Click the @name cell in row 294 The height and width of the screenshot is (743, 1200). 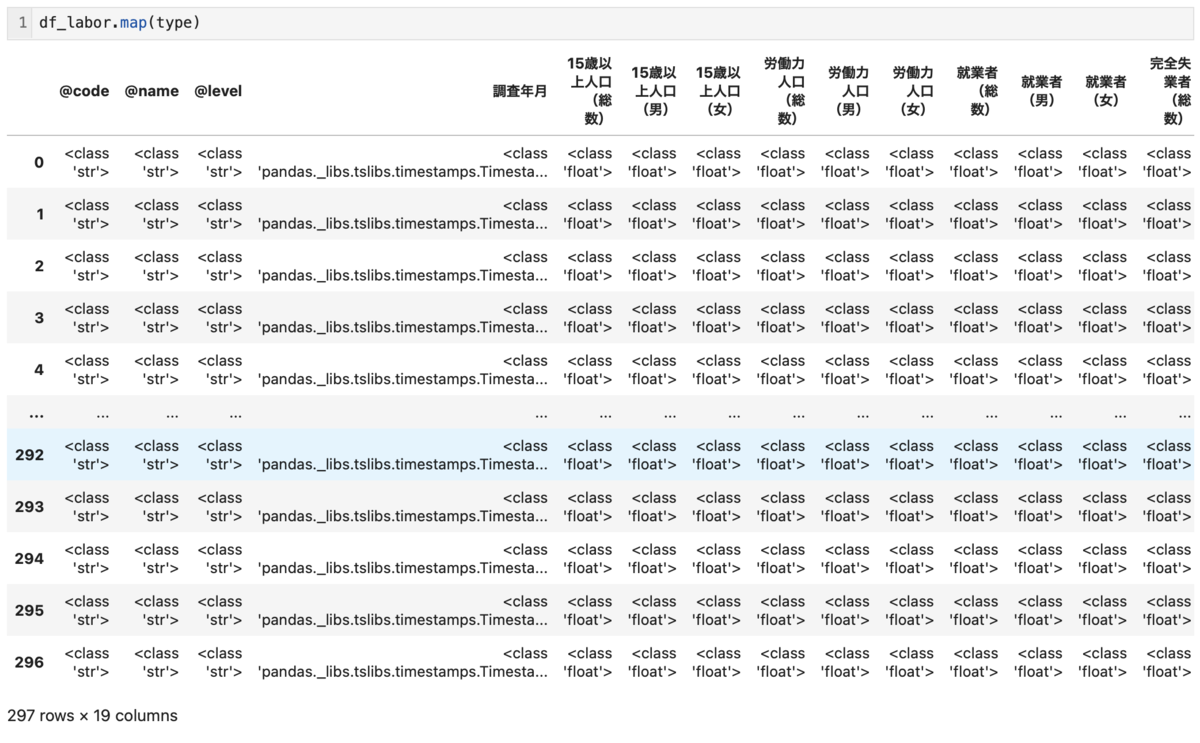pos(156,559)
